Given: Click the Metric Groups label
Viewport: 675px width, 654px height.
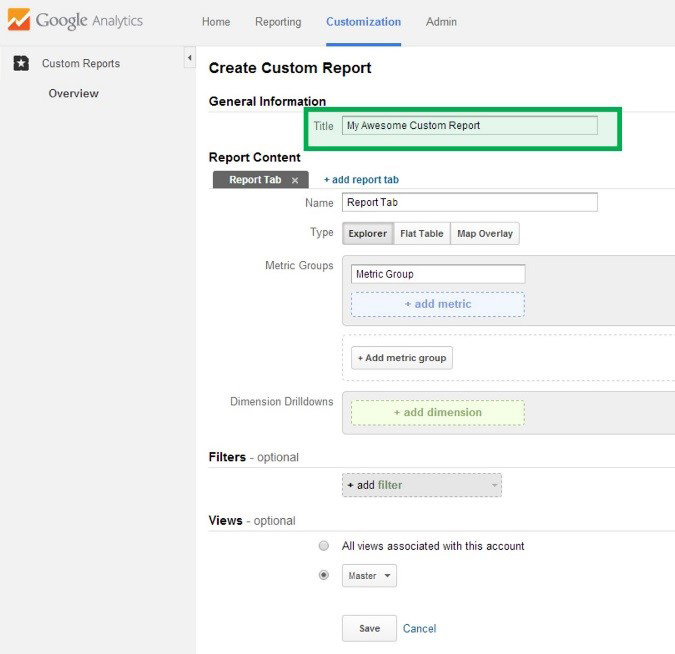Looking at the screenshot, I should [299, 266].
